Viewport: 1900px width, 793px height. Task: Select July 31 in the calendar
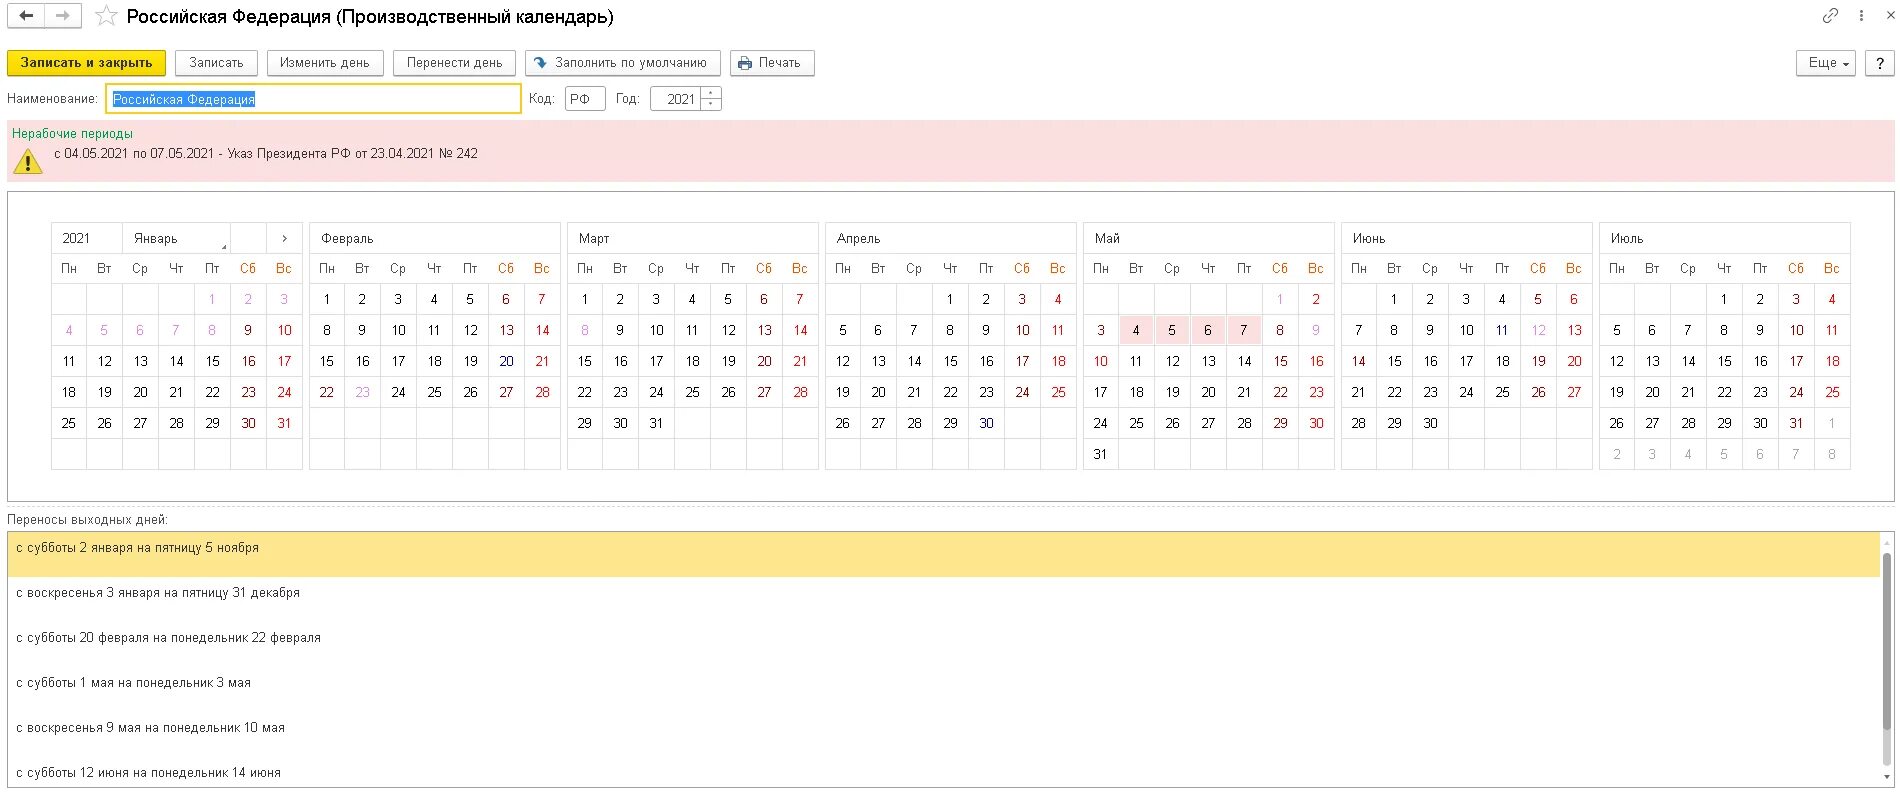[1796, 423]
